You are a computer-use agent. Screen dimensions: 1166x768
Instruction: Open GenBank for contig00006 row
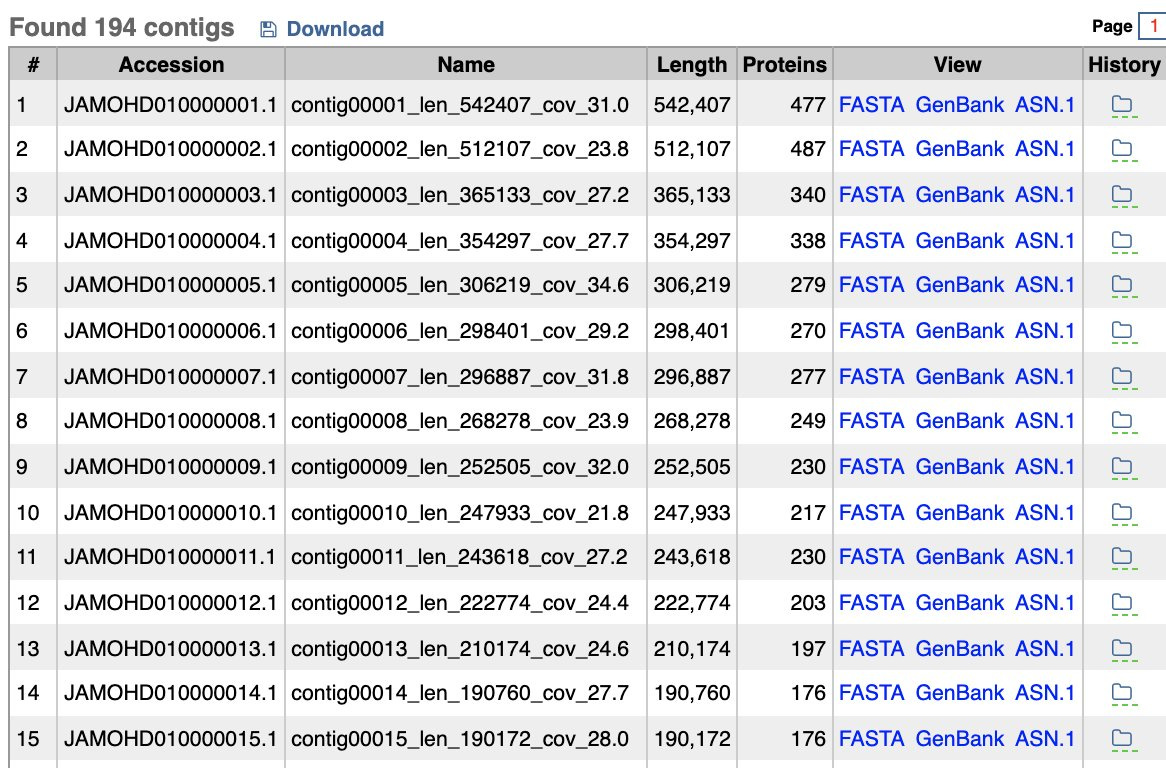pos(959,331)
